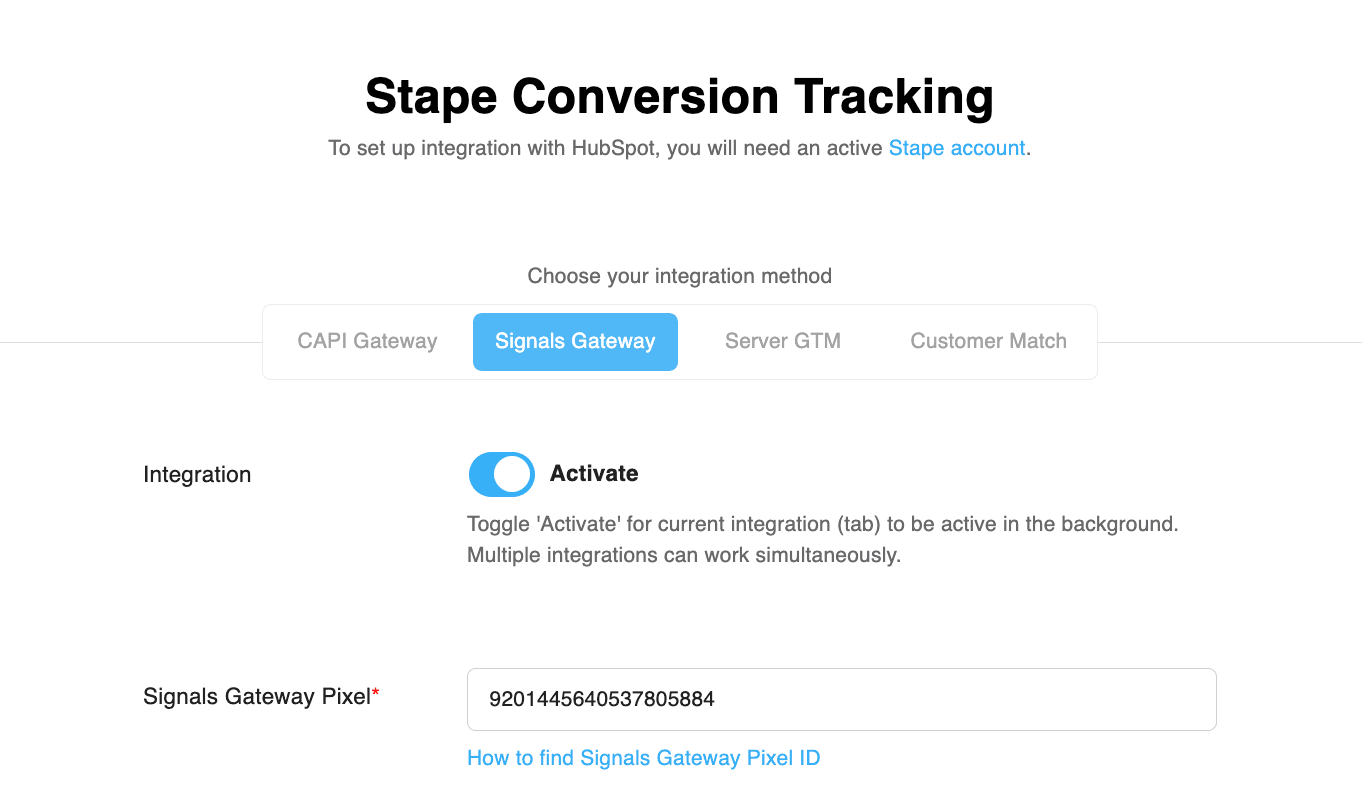Select the Signals Gateway tab
The width and height of the screenshot is (1362, 808).
click(x=575, y=341)
